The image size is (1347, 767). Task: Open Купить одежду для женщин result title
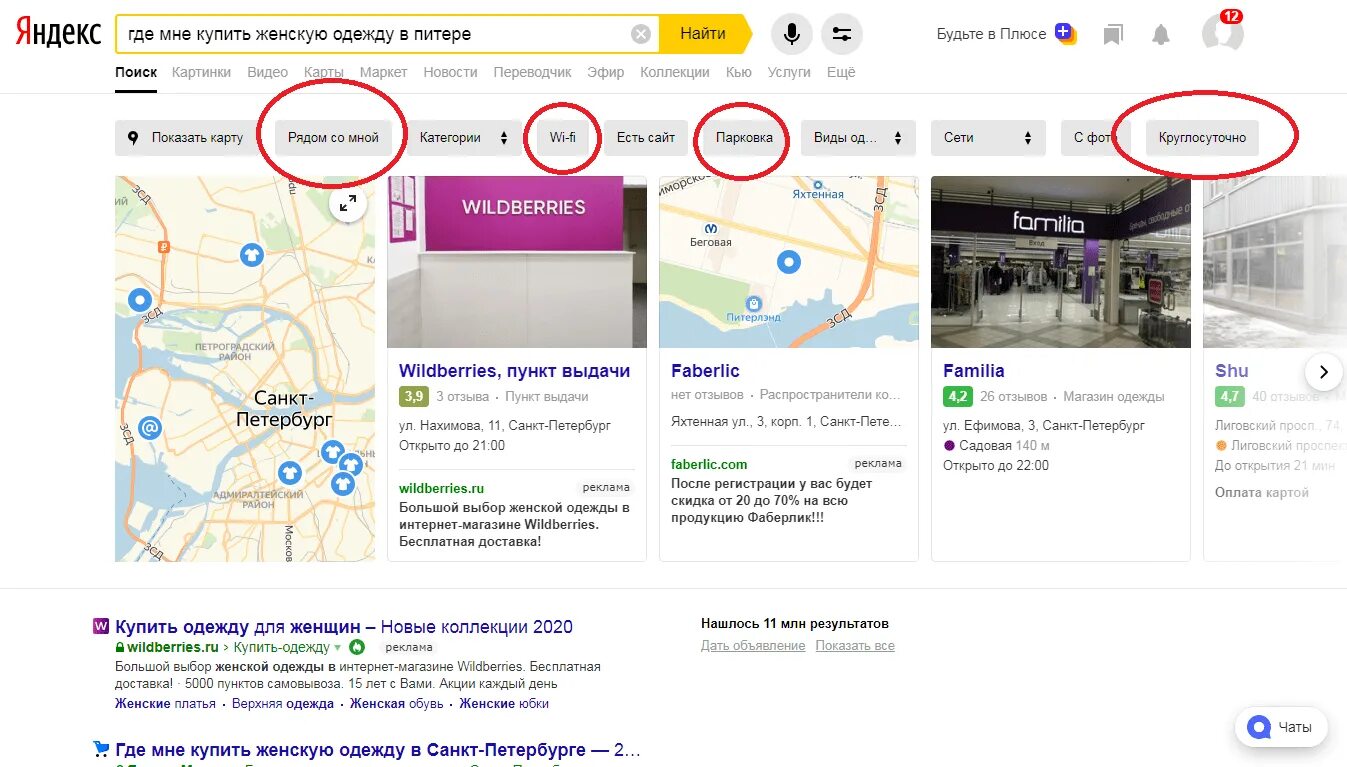click(x=344, y=627)
